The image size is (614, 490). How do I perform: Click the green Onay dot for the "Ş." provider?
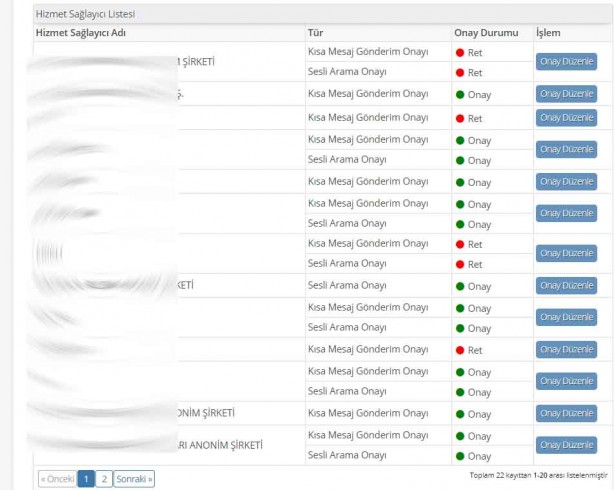[x=460, y=95]
